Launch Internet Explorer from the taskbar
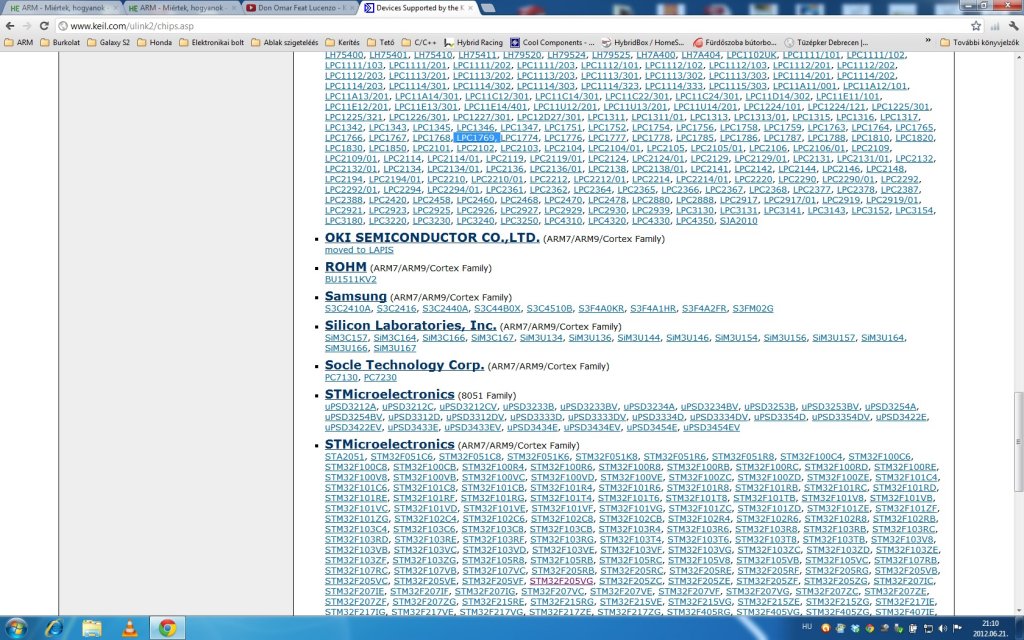Viewport: 1024px width, 640px height. point(55,628)
